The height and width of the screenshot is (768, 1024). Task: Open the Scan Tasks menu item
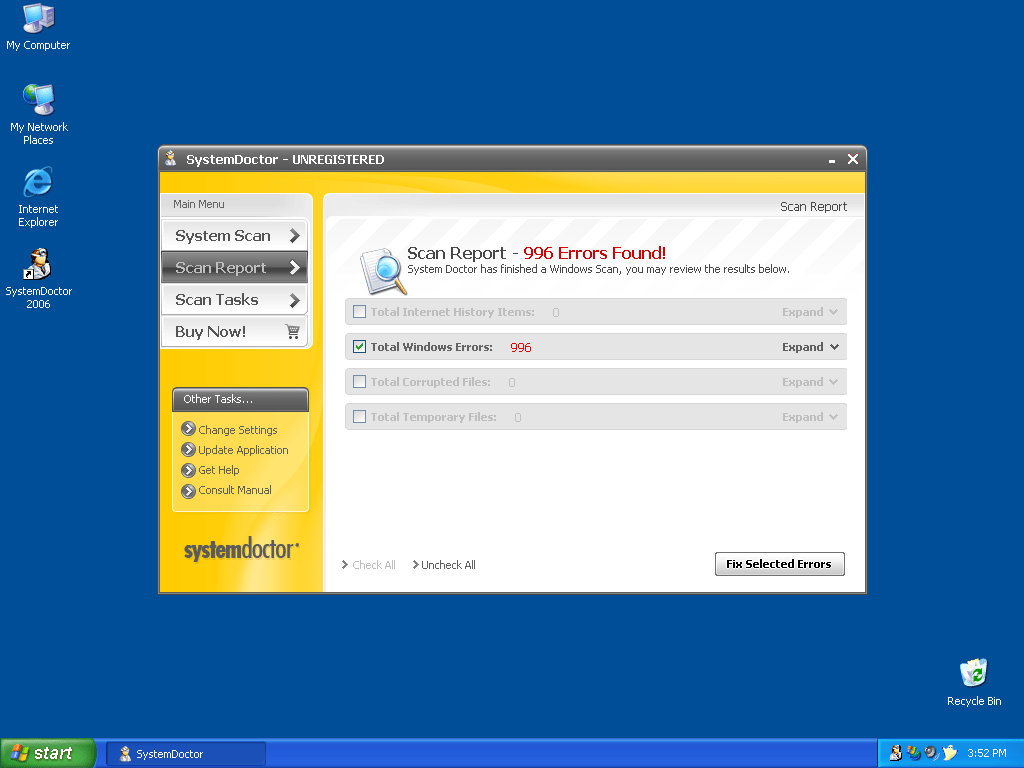pos(234,300)
